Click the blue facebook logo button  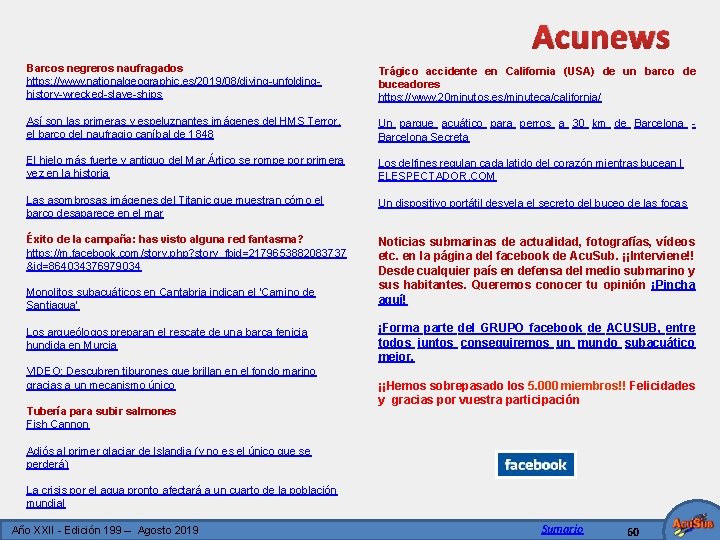pyautogui.click(x=535, y=465)
